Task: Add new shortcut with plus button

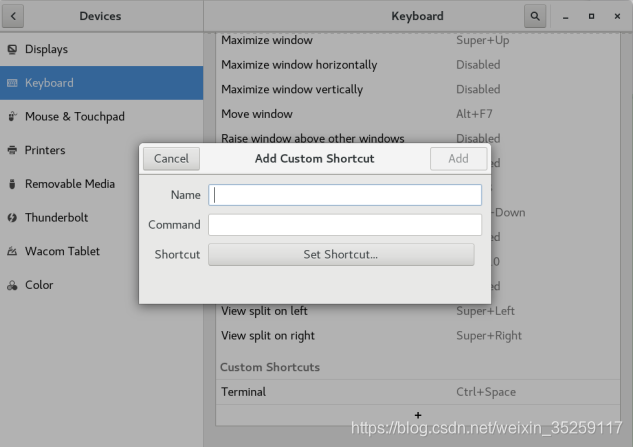Action: click(418, 415)
